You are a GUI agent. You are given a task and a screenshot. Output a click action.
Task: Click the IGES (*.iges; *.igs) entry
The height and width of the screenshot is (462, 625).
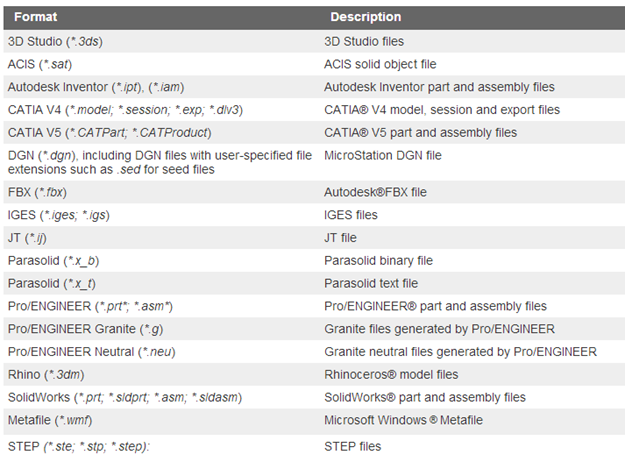click(x=59, y=215)
